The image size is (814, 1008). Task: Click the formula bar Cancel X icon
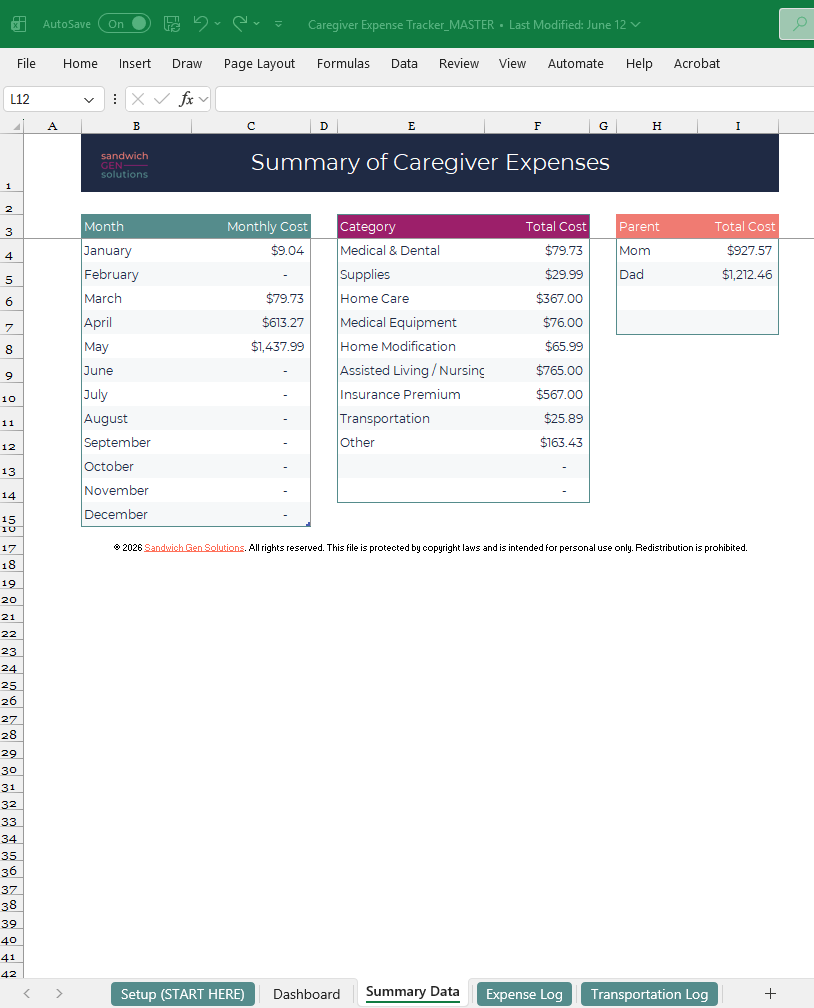click(x=138, y=99)
